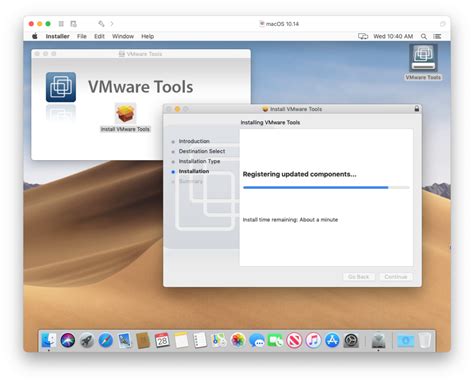Expand the forward chevron in Fusion toolbar

[112, 24]
